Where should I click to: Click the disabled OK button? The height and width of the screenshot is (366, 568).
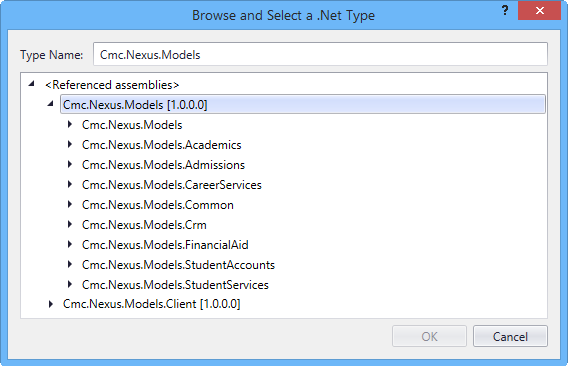pyautogui.click(x=429, y=336)
